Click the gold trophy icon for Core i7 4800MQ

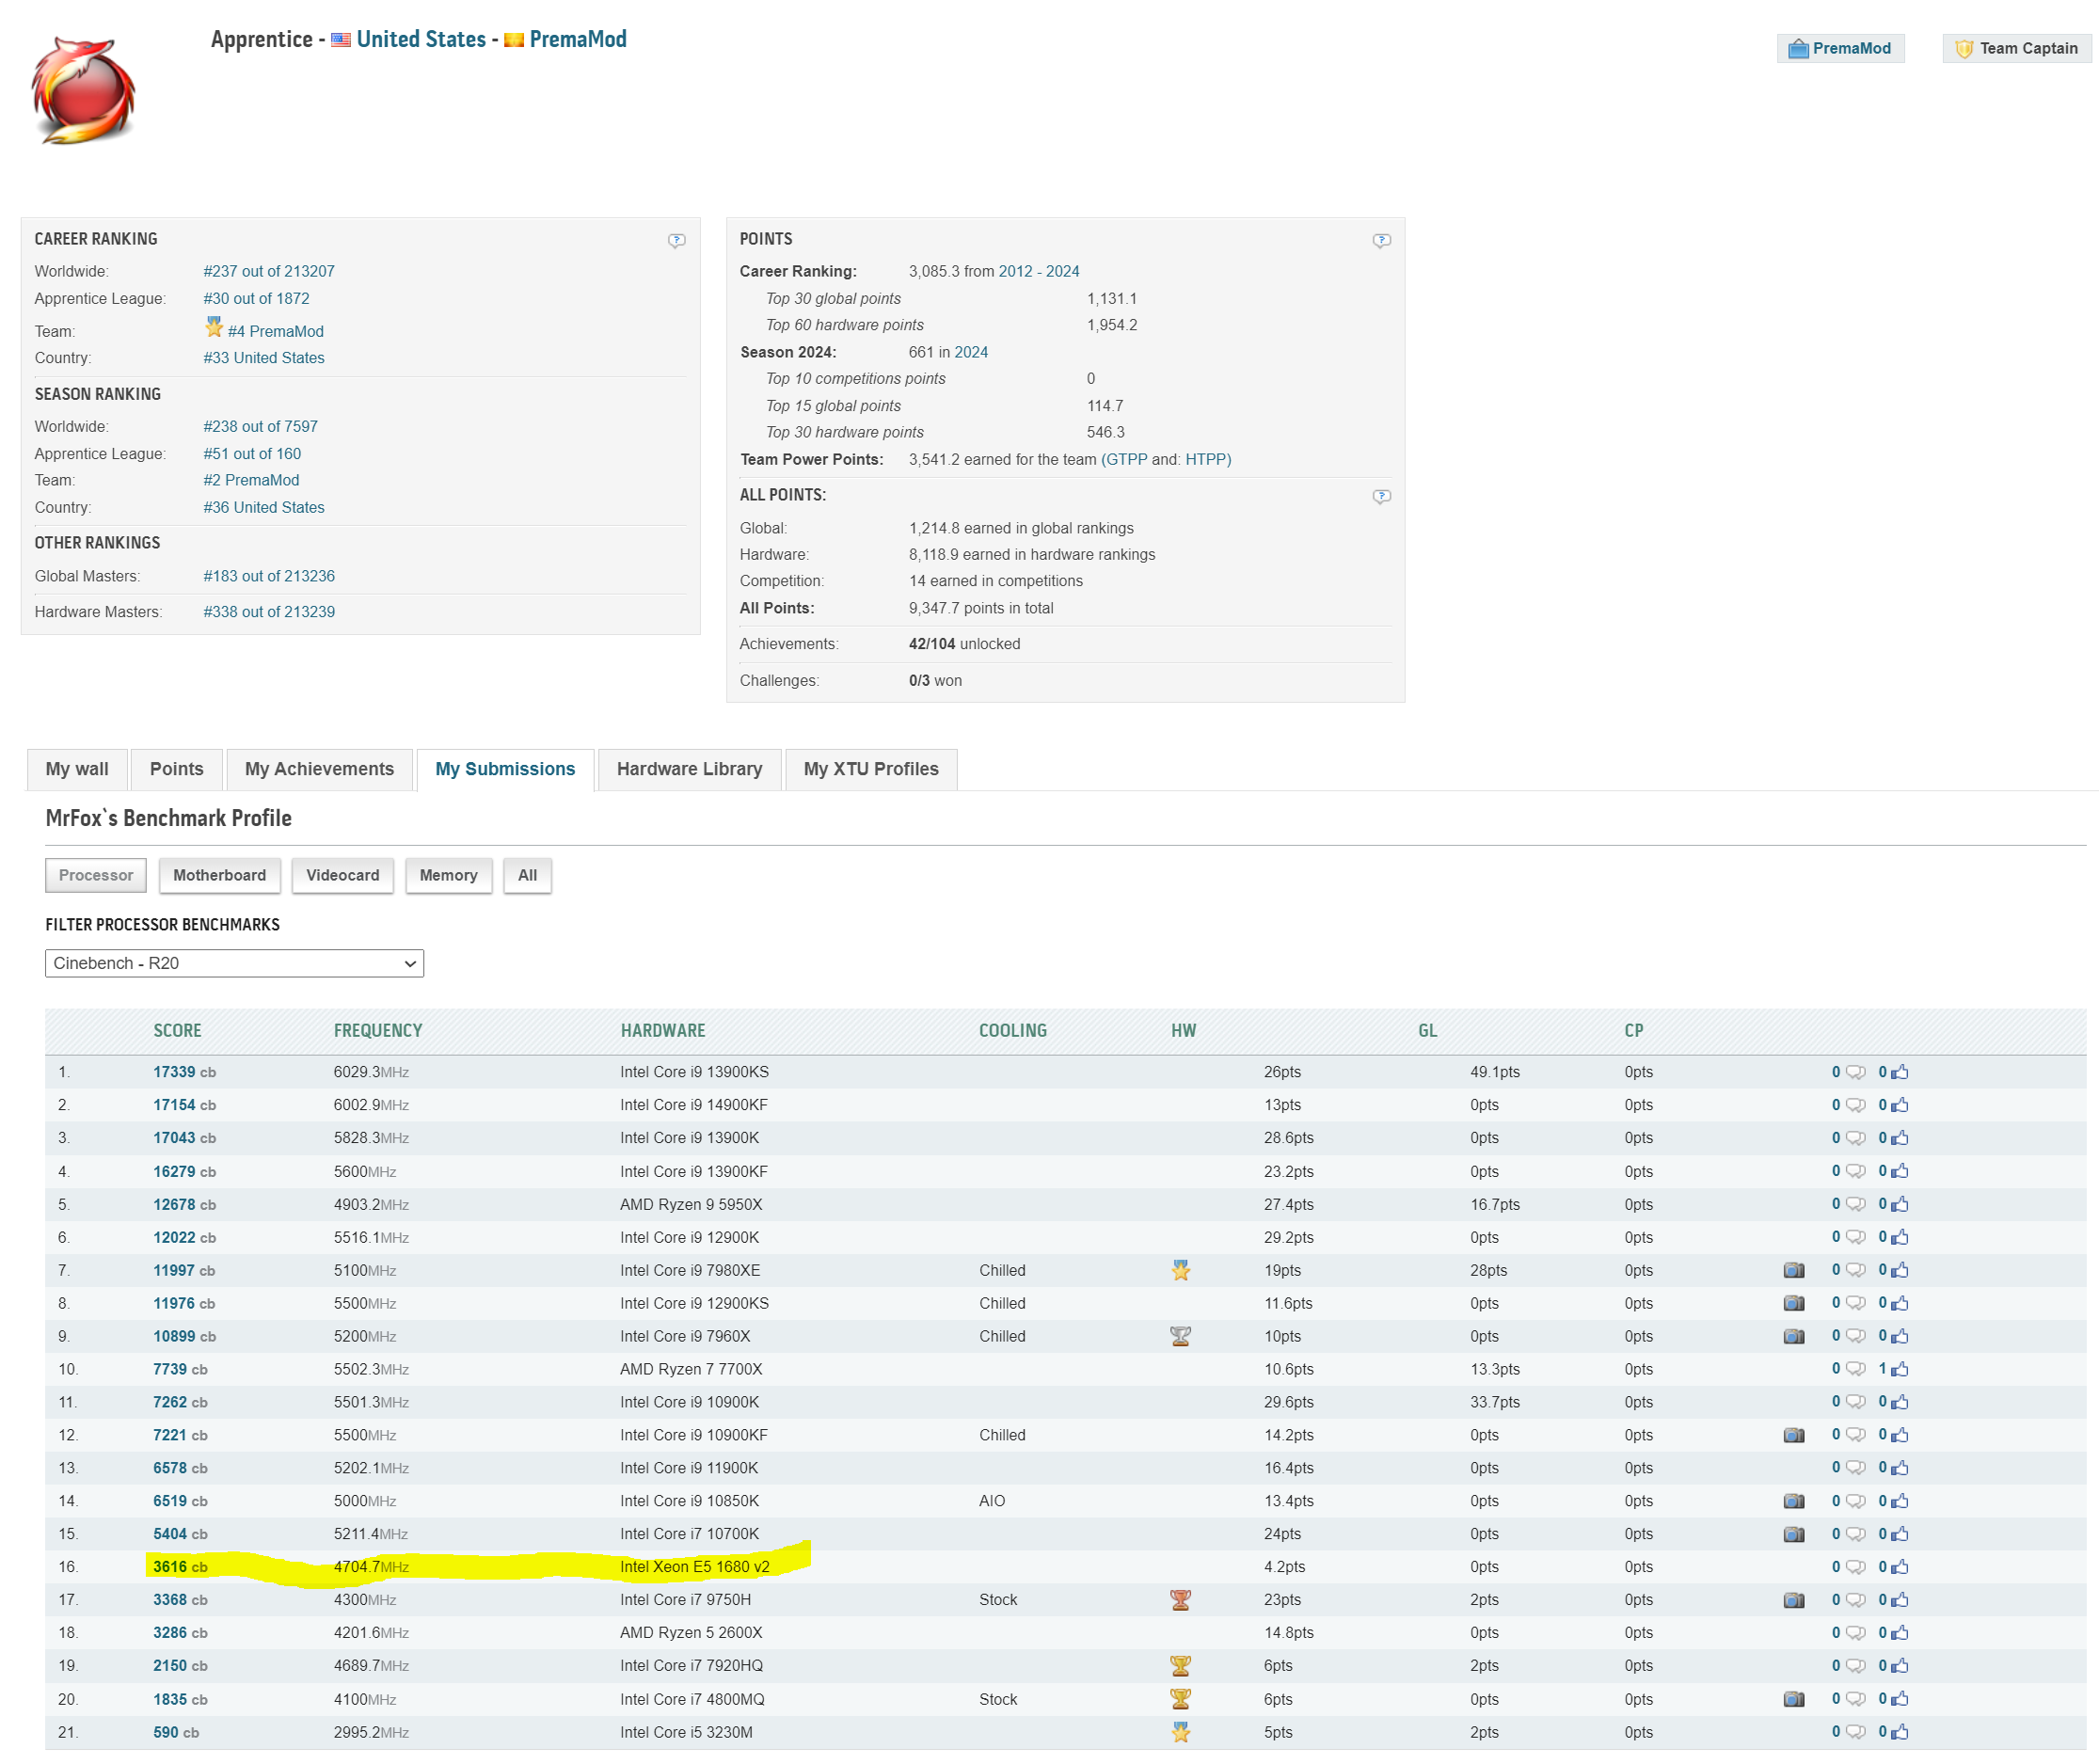(1181, 1698)
